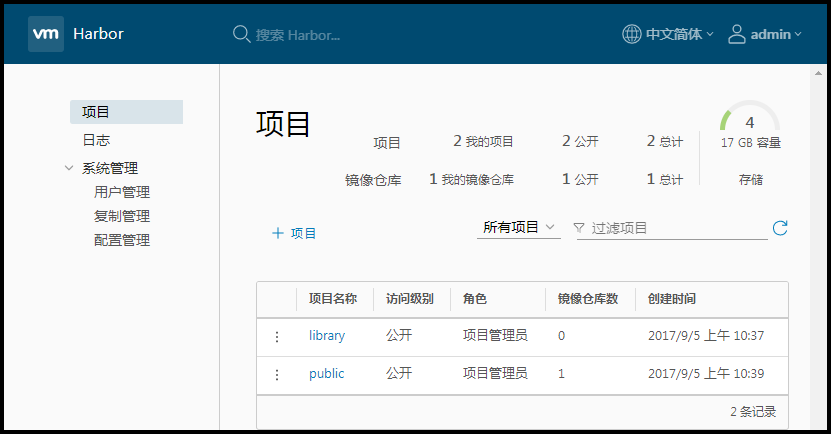The width and height of the screenshot is (831, 434).
Task: Click the refresh projects icon
Action: click(x=780, y=228)
